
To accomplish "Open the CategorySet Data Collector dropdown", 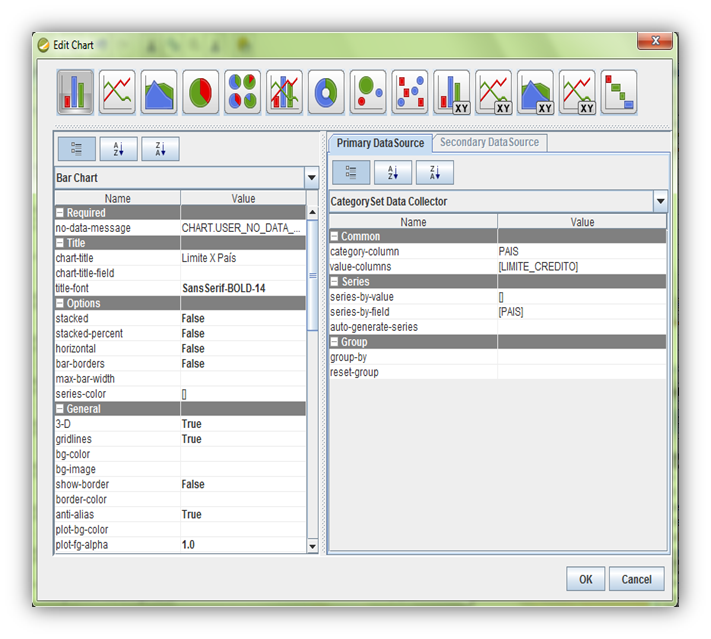I will (660, 202).
